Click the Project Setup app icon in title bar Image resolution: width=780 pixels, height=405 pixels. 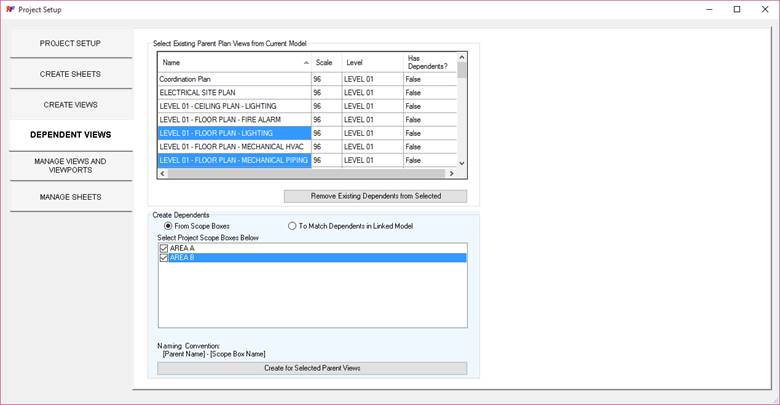coord(9,9)
